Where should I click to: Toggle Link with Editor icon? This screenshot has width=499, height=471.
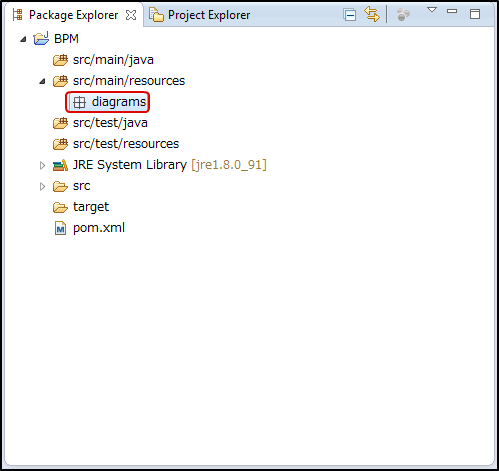[372, 15]
